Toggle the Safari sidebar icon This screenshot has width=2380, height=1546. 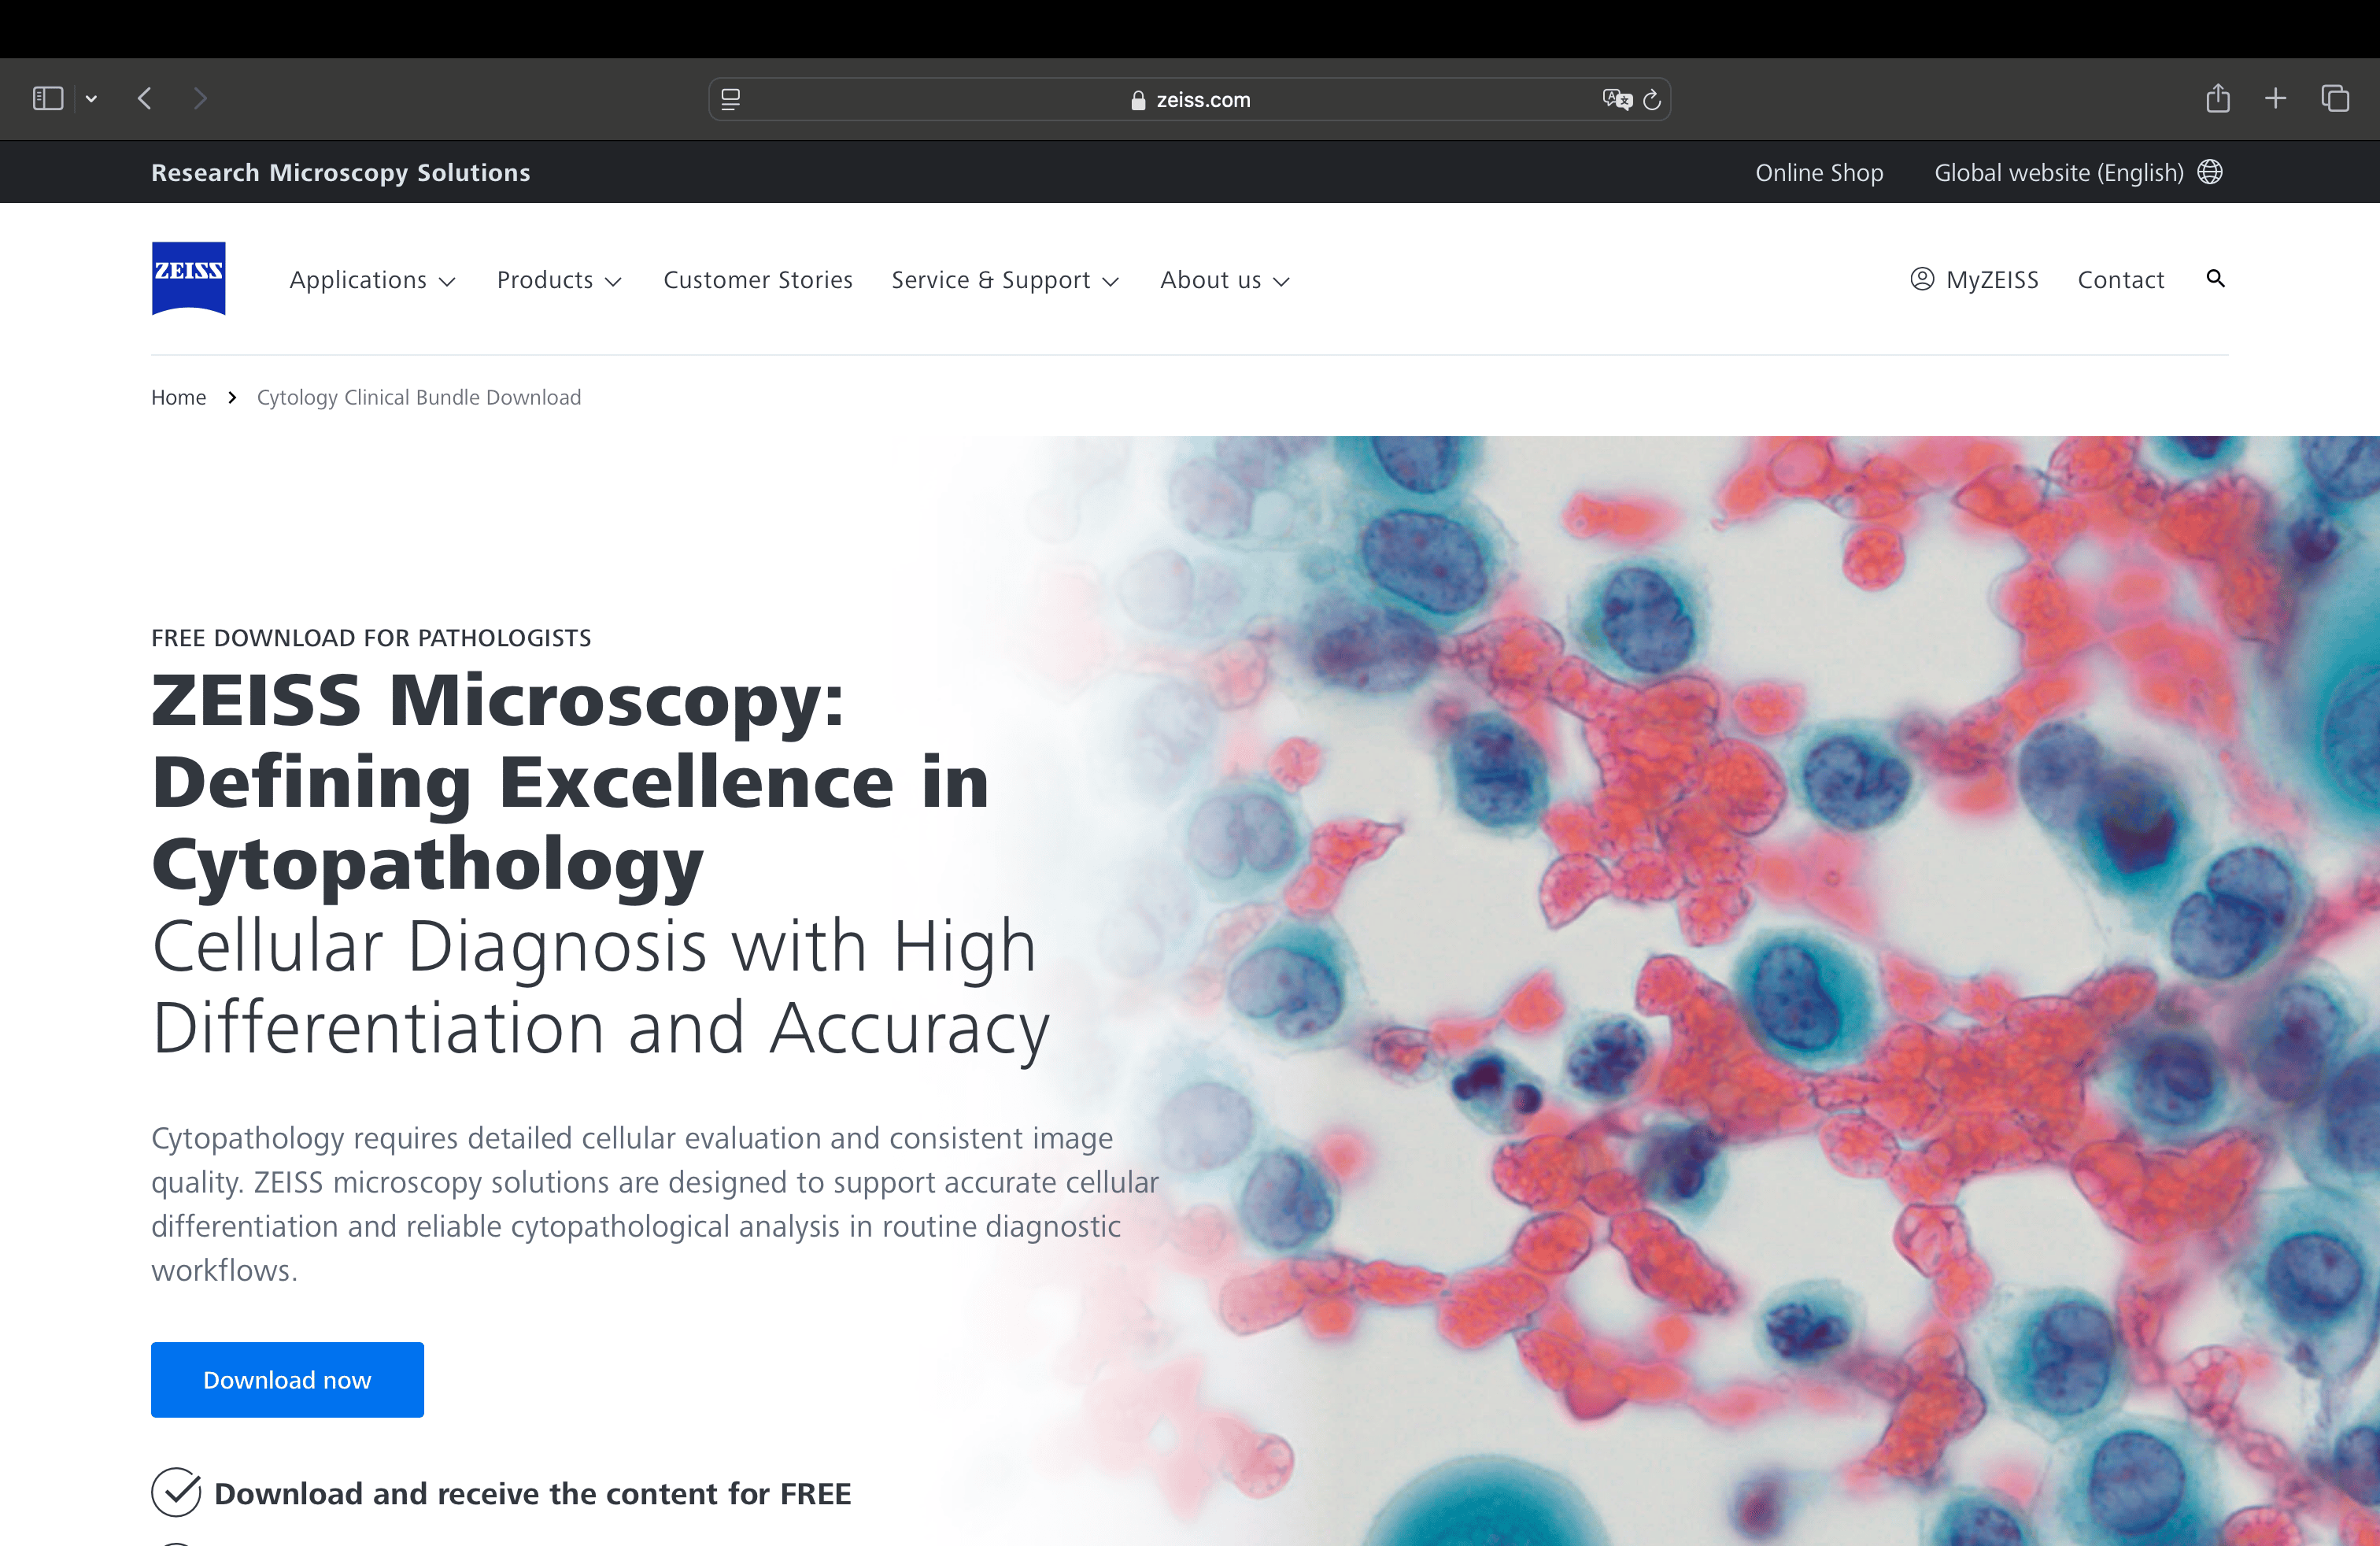(48, 98)
